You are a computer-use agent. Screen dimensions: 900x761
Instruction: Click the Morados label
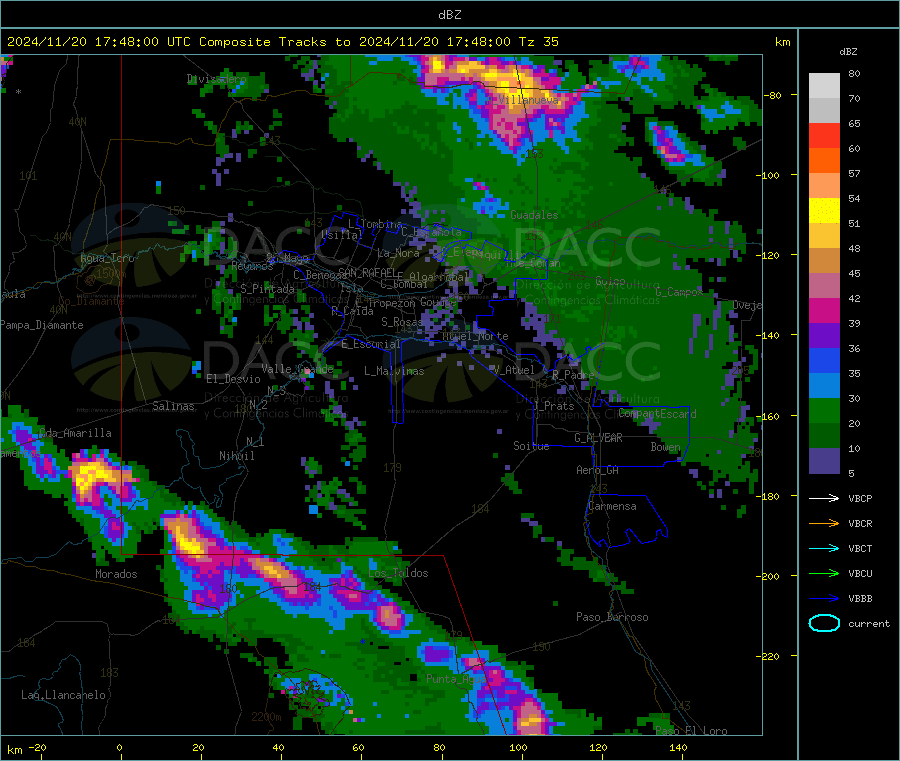pyautogui.click(x=116, y=574)
